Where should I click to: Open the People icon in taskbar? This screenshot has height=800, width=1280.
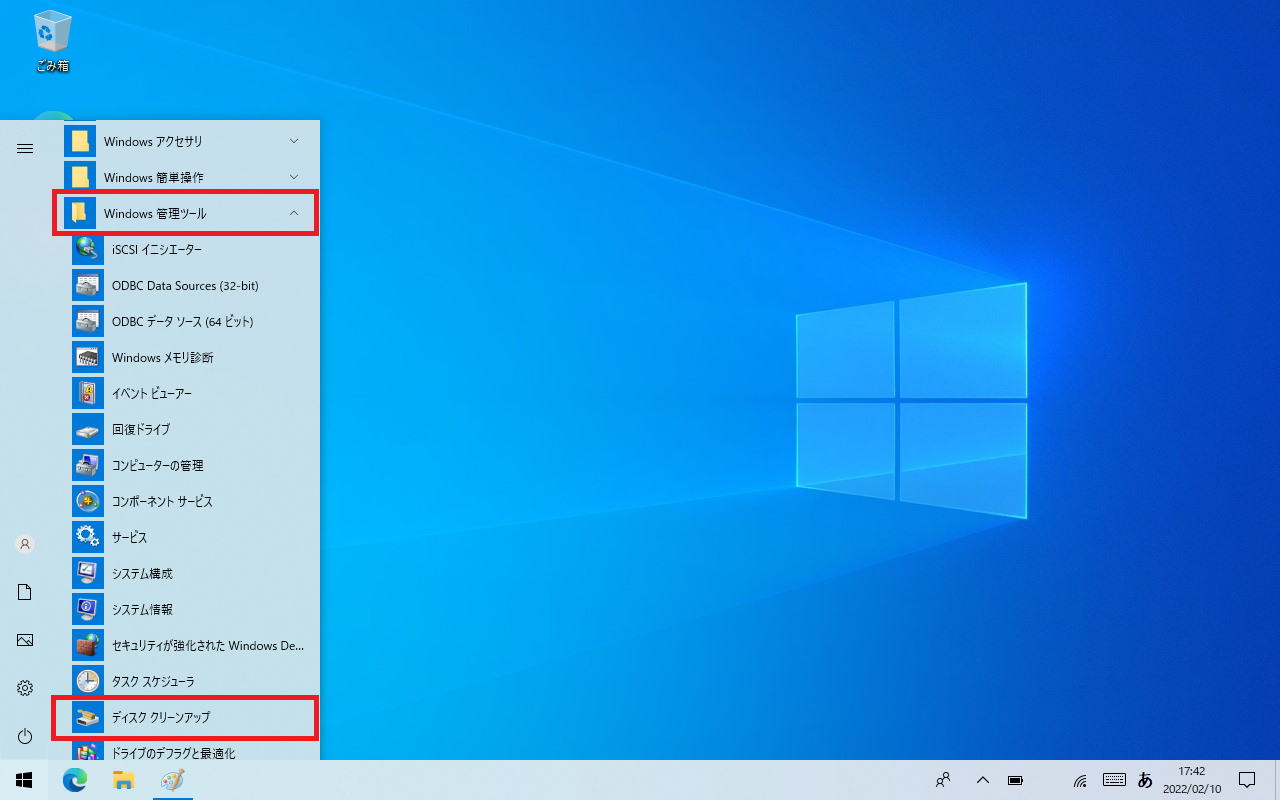943,780
